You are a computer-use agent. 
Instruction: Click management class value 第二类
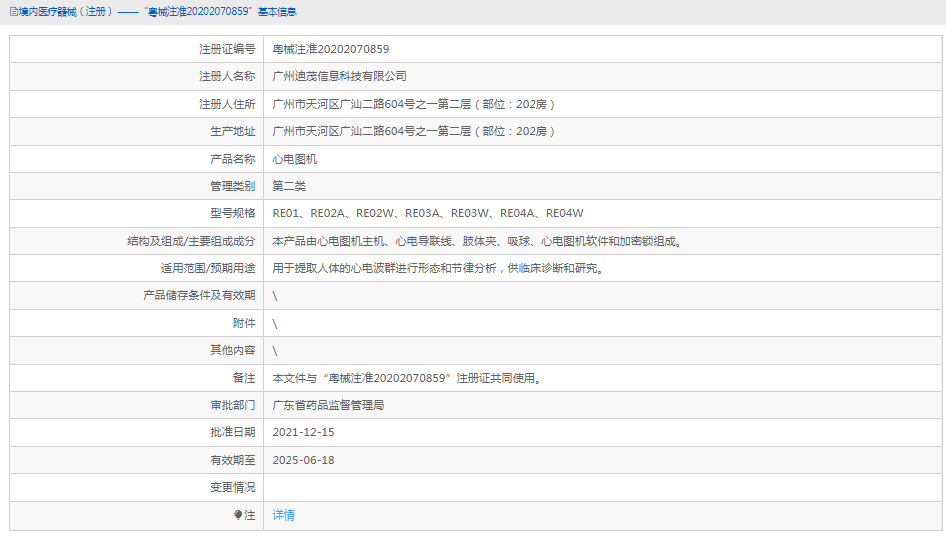click(x=289, y=186)
